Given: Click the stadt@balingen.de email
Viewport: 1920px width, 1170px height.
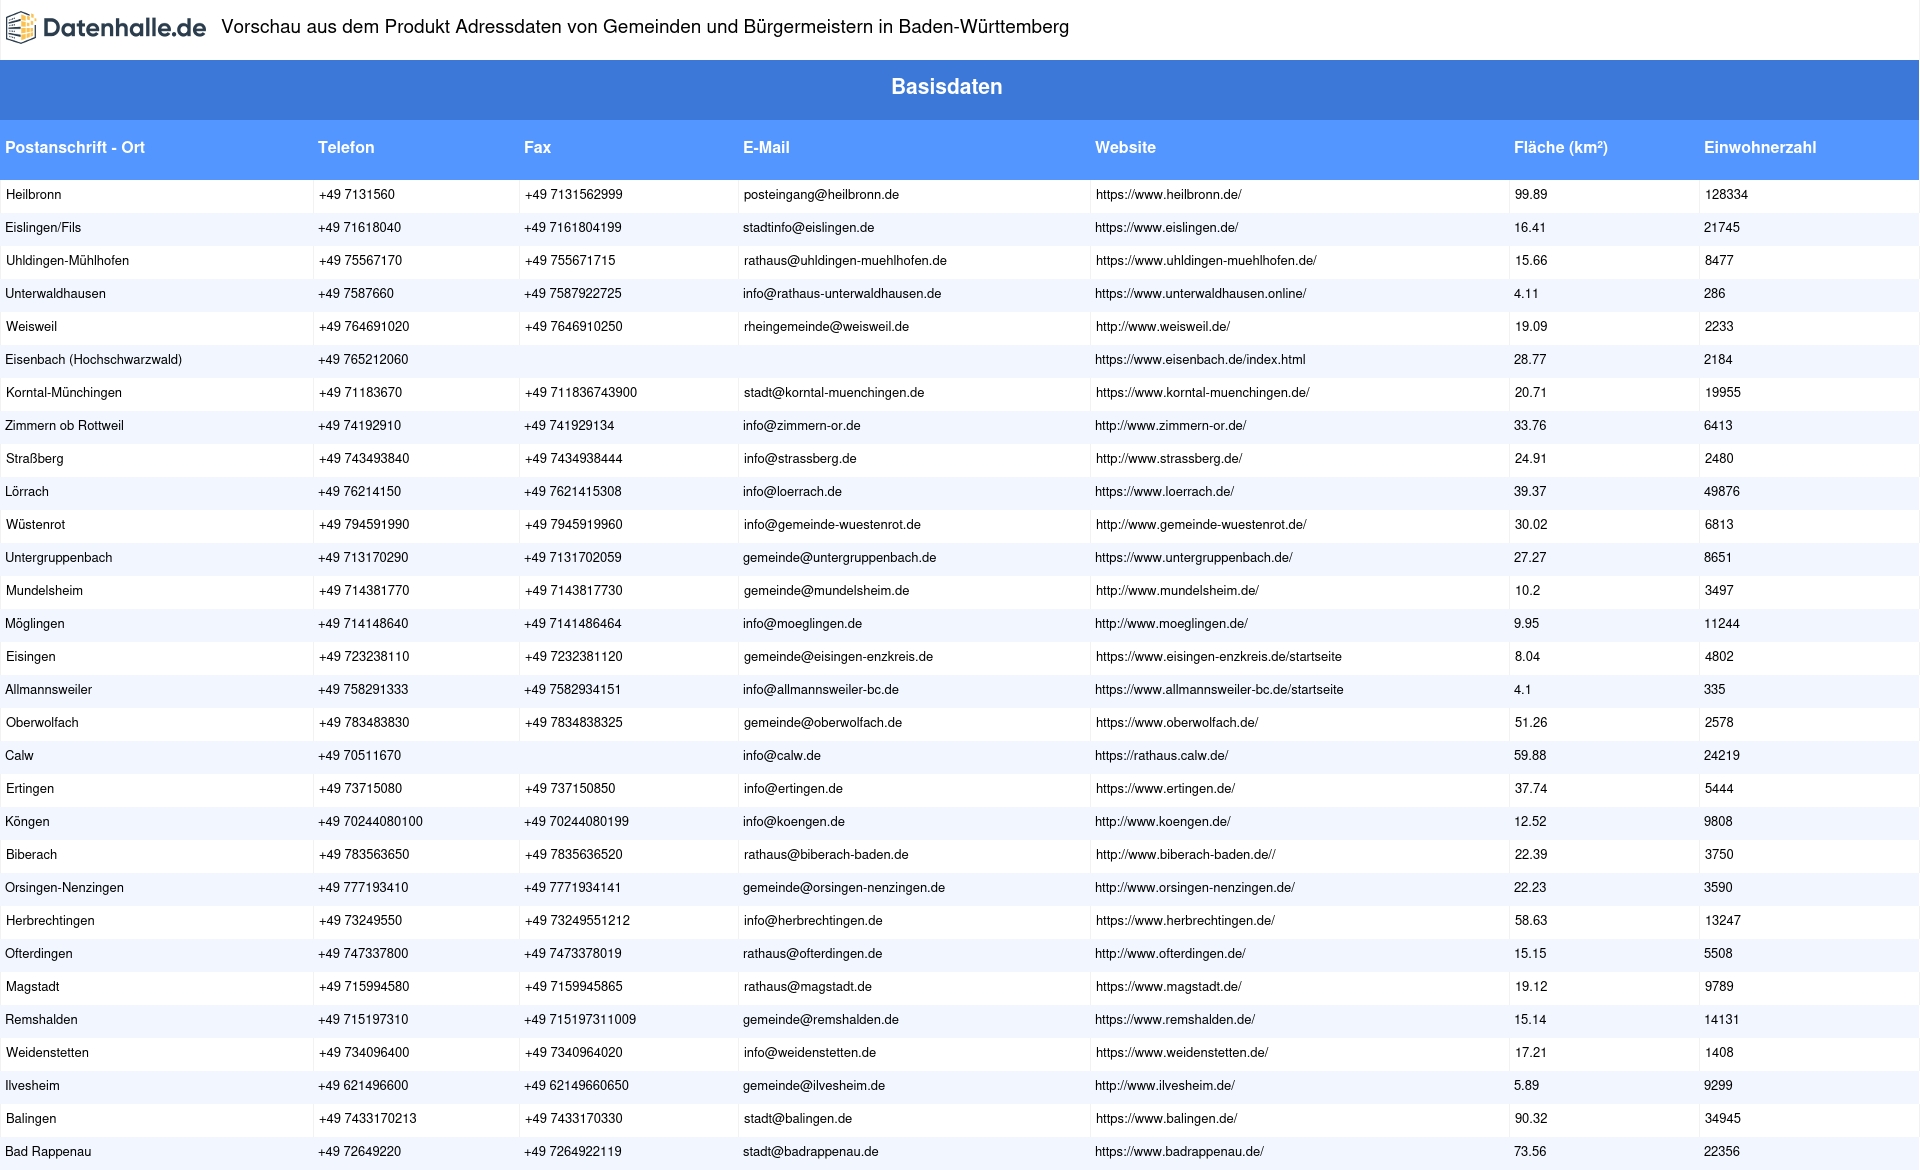Looking at the screenshot, I should click(x=798, y=1119).
